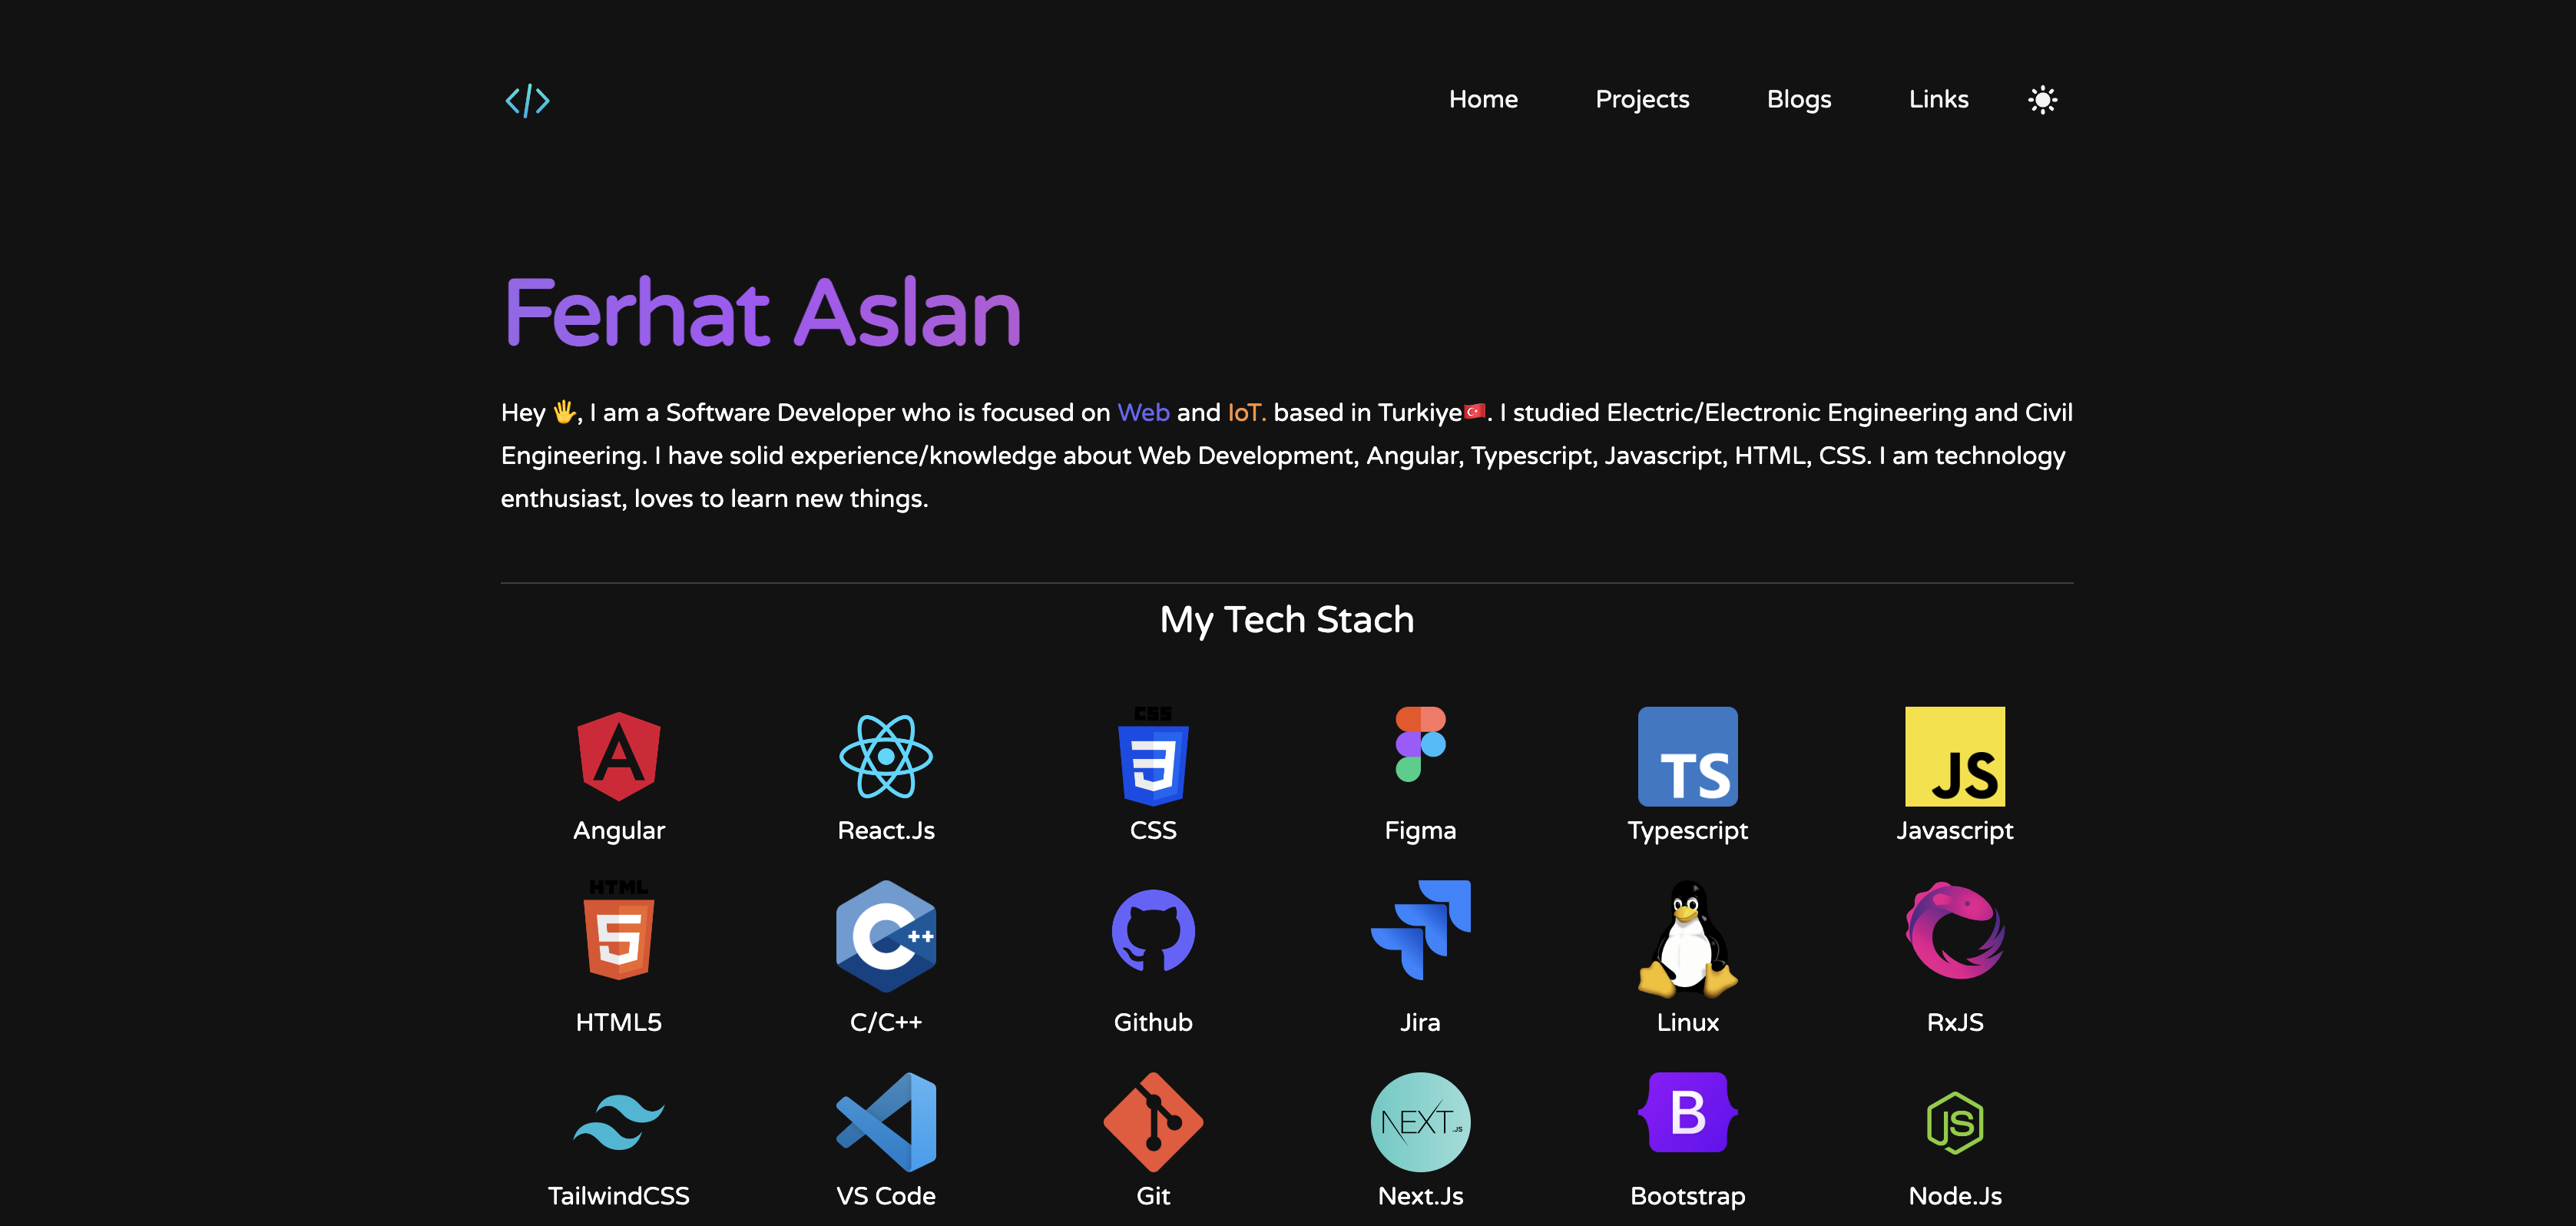2576x1226 pixels.
Task: Click the Javascript label text
Action: (1955, 831)
